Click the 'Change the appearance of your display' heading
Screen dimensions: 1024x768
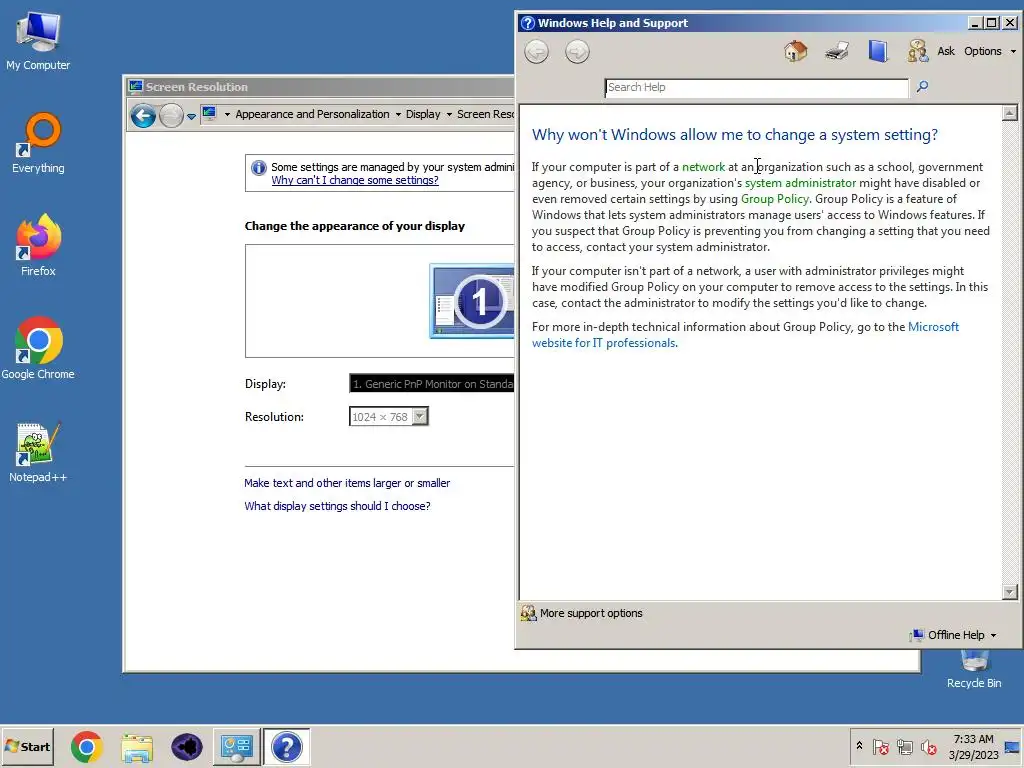(355, 226)
